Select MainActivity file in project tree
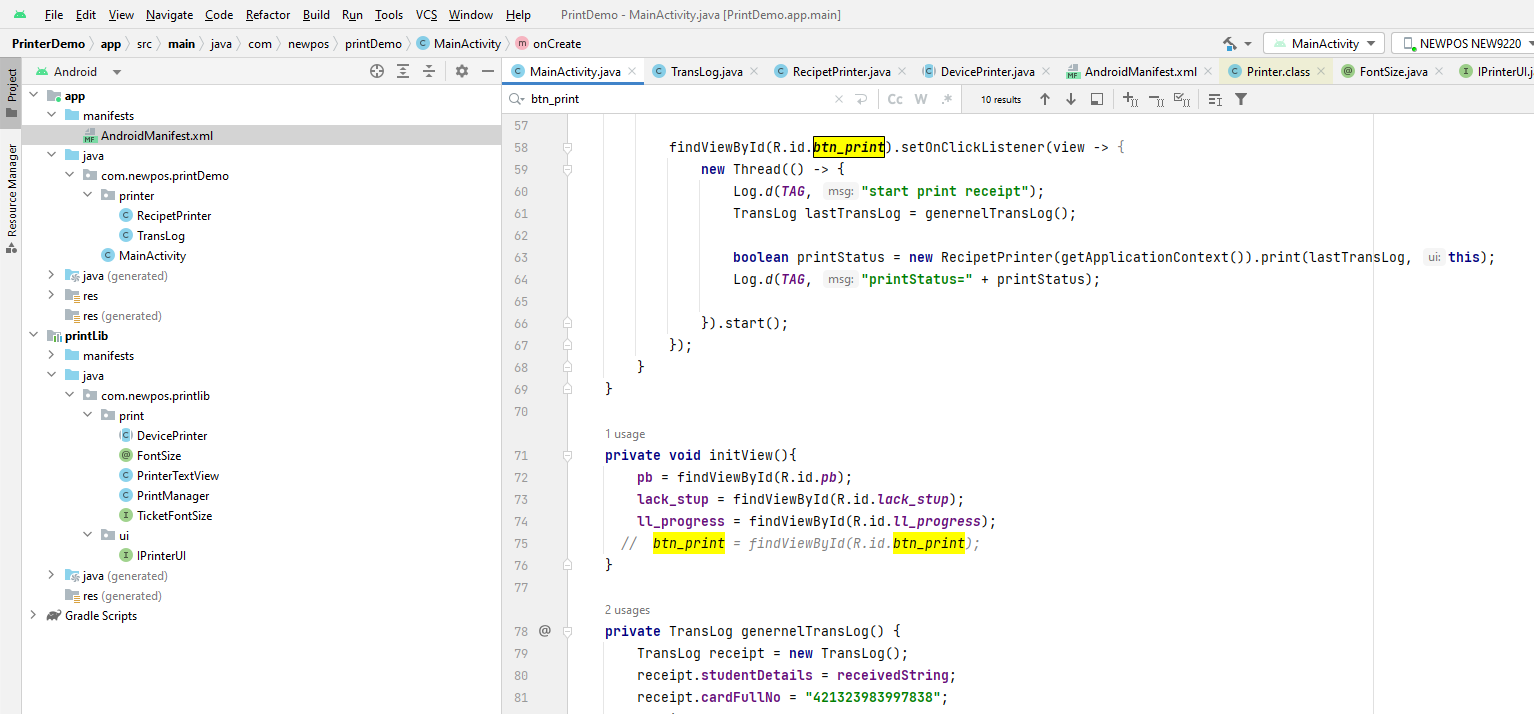The image size is (1534, 714). [x=143, y=256]
